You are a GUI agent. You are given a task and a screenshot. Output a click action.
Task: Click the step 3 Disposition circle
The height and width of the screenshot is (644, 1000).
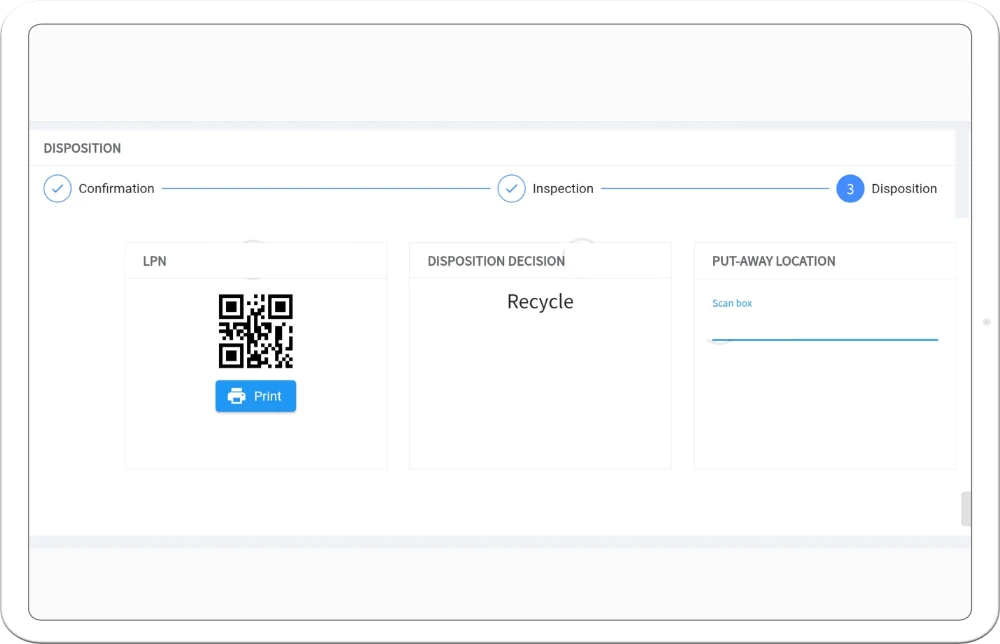click(850, 189)
